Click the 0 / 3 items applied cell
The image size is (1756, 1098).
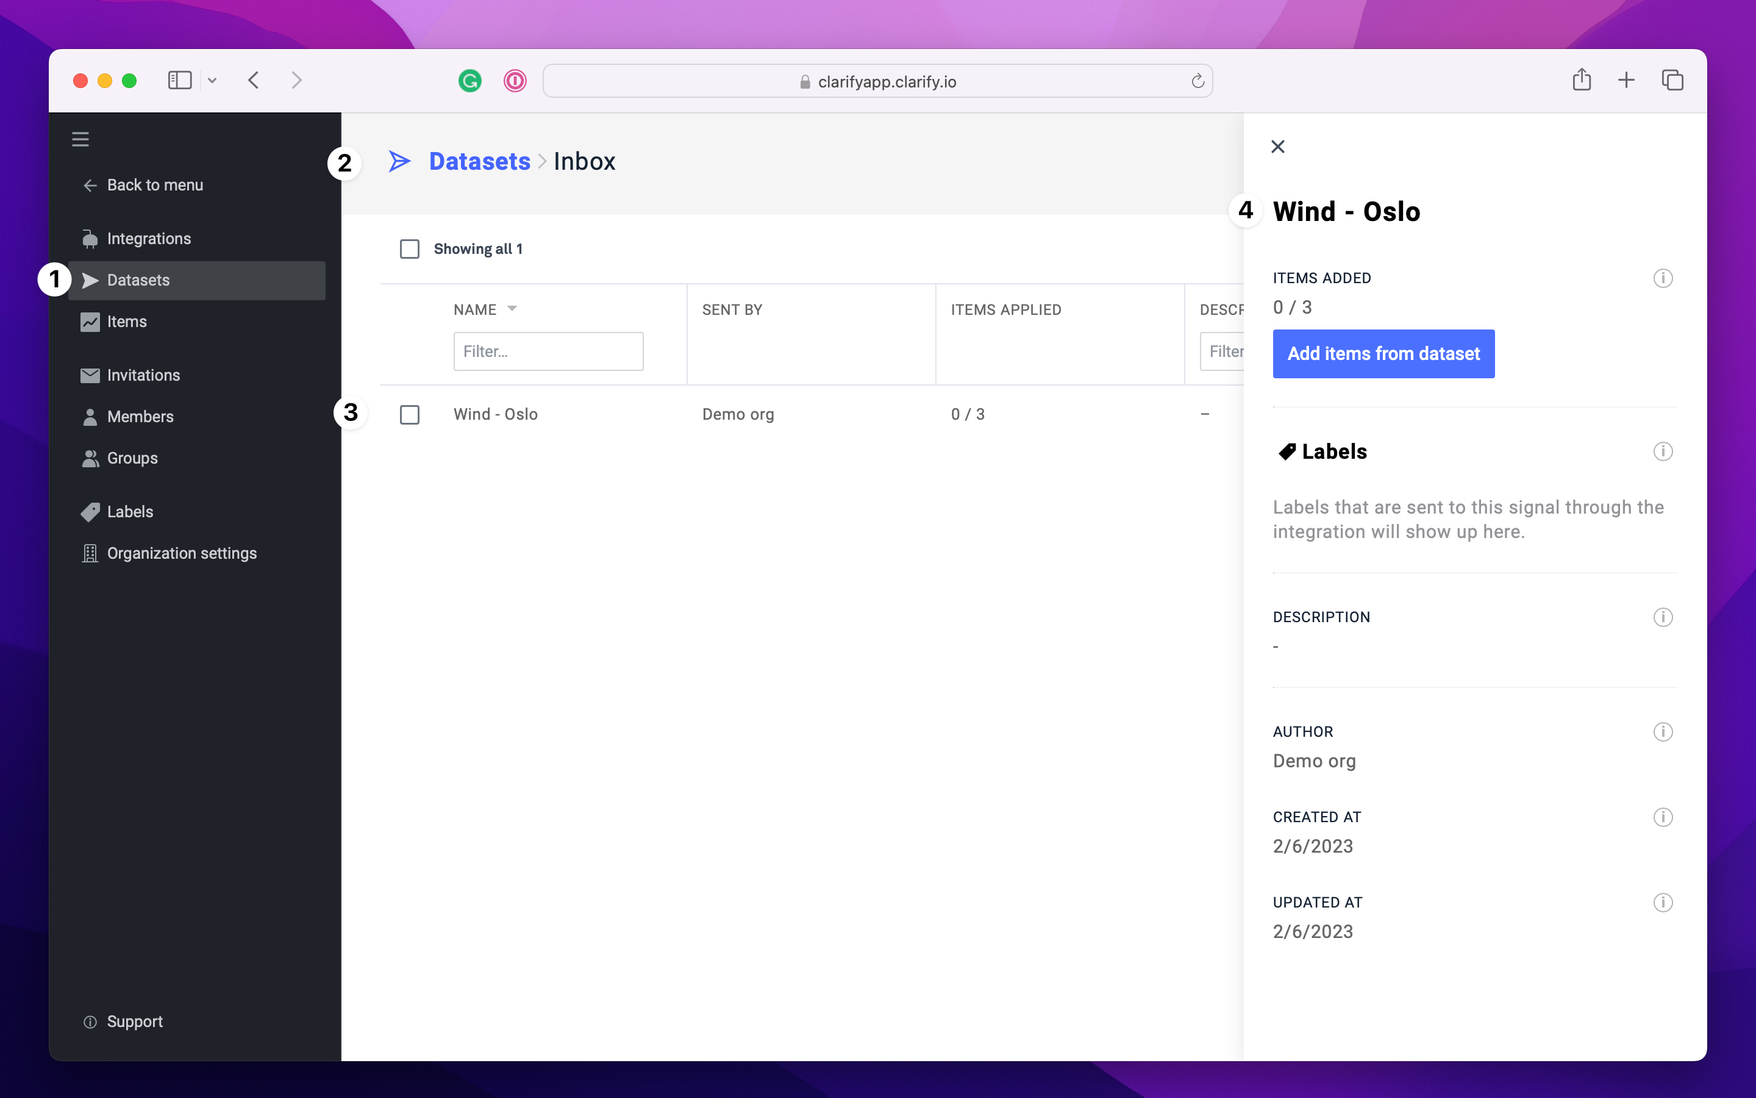tap(968, 414)
